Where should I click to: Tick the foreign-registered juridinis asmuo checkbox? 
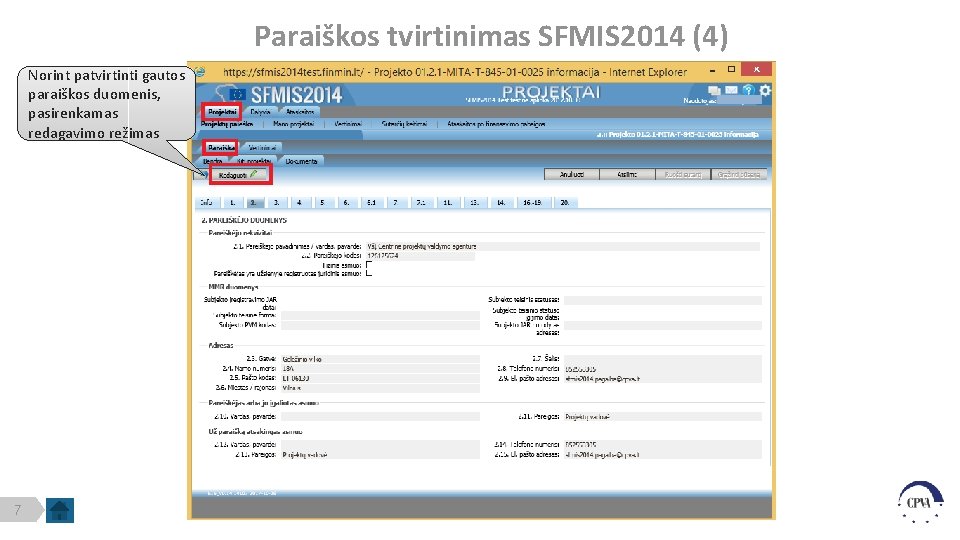(369, 273)
